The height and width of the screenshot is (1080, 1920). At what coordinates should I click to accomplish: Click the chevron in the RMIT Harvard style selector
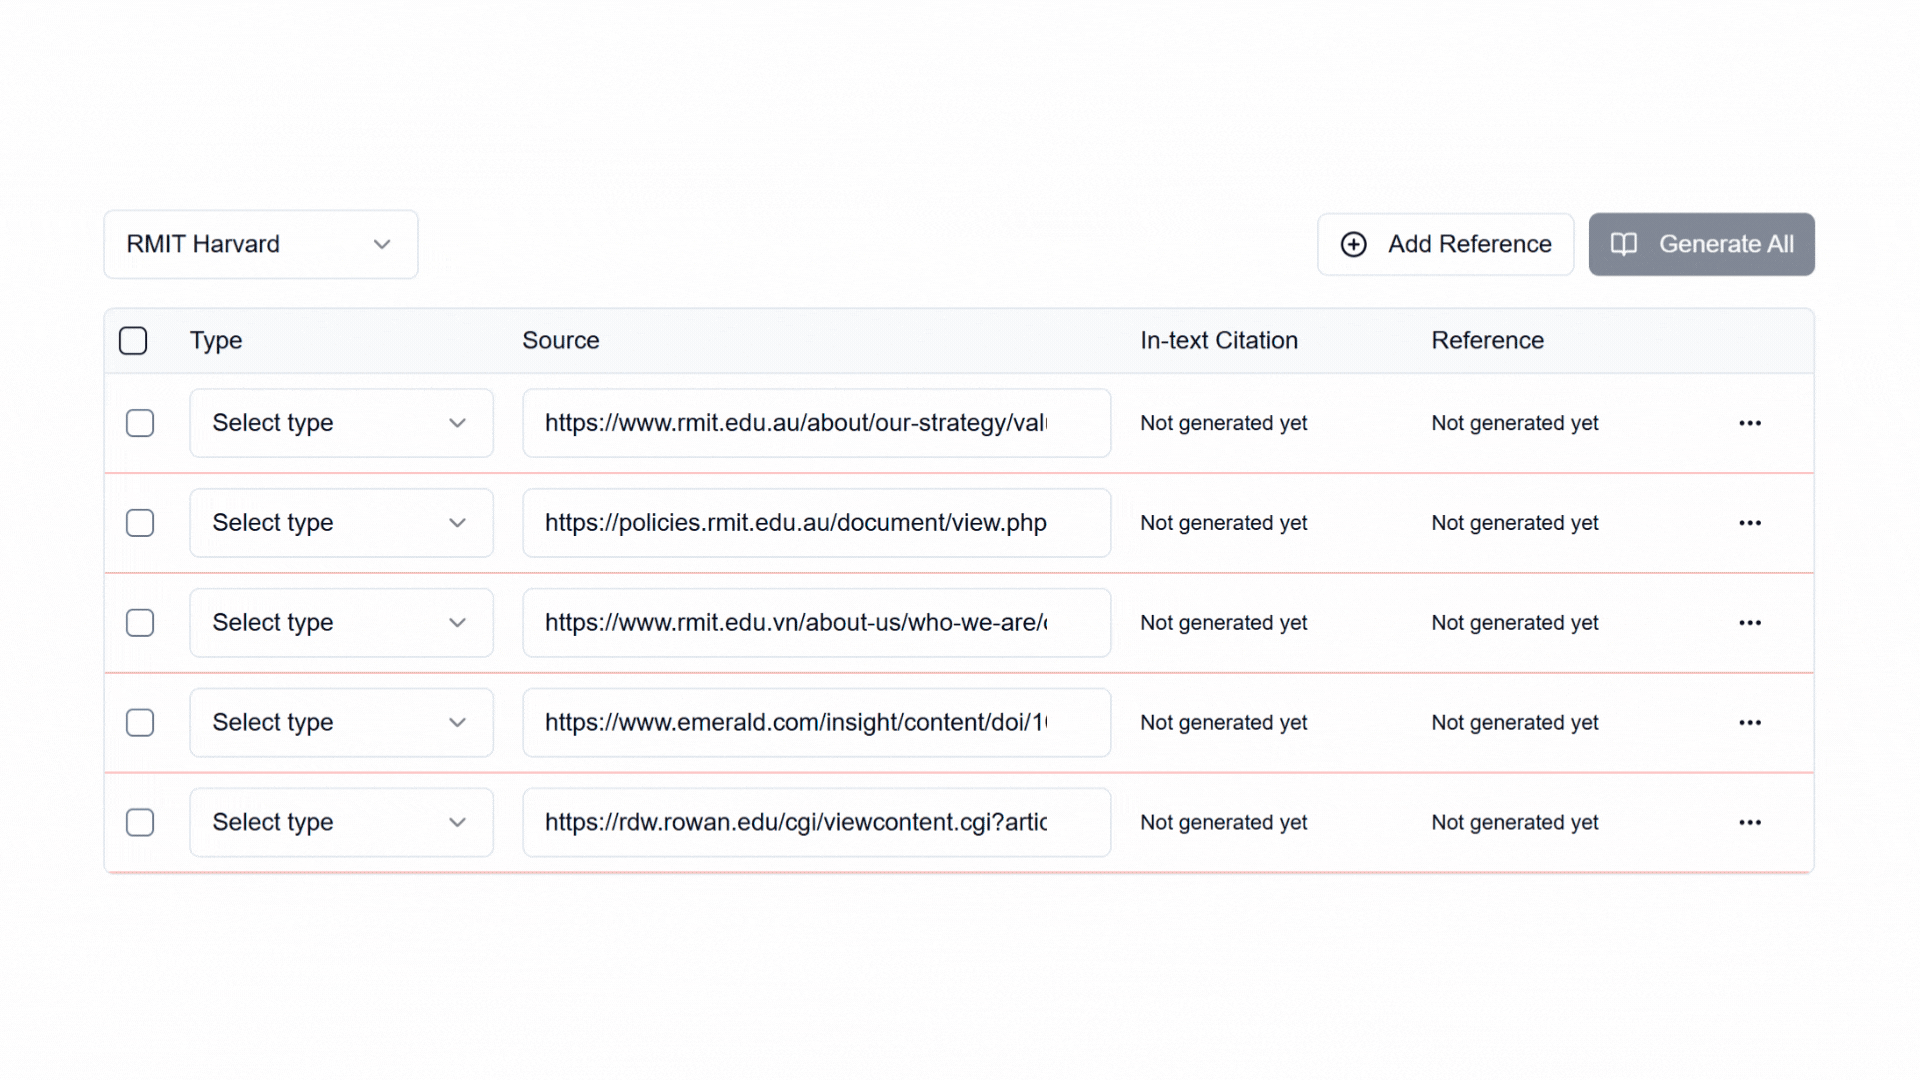point(382,244)
